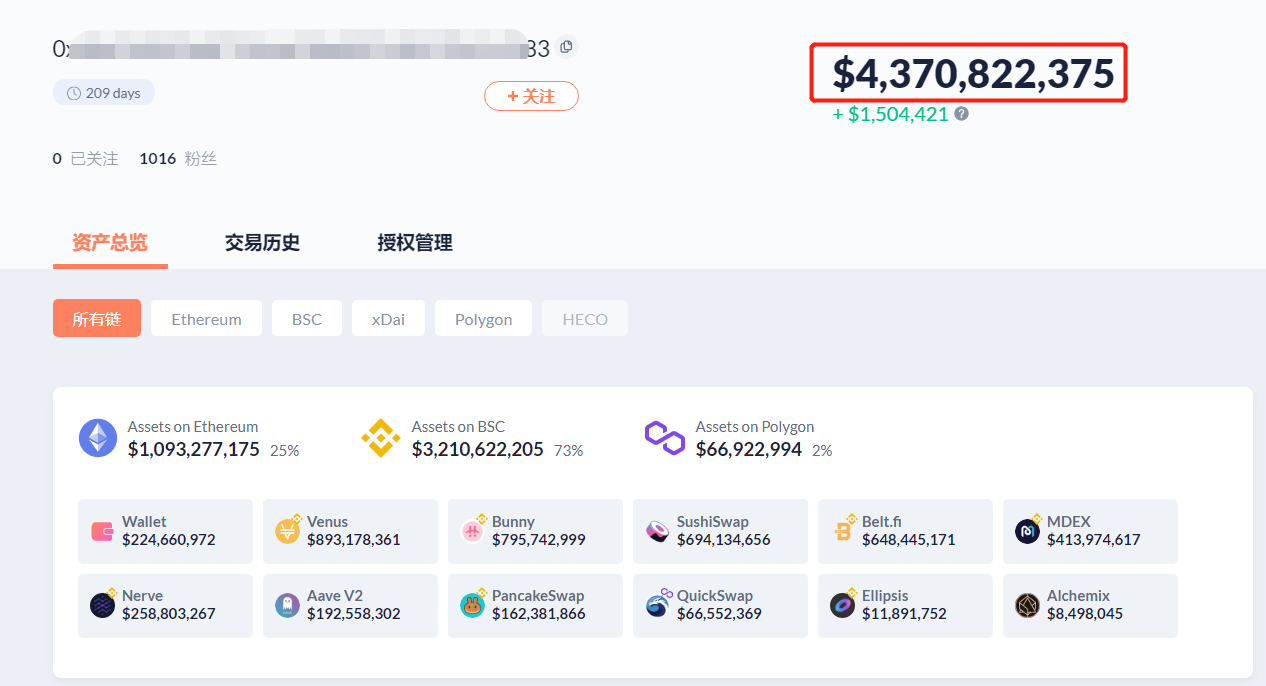The height and width of the screenshot is (686, 1266).
Task: Click the Belt.fi asset card
Action: [904, 531]
